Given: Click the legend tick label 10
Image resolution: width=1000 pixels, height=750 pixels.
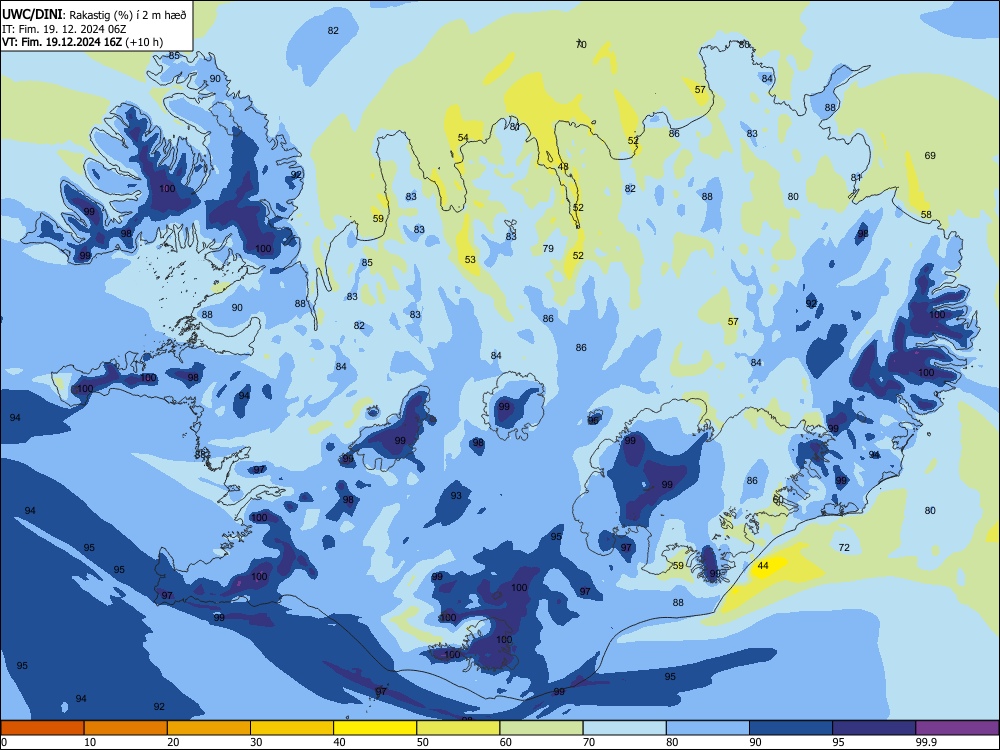Looking at the screenshot, I should click(90, 742).
